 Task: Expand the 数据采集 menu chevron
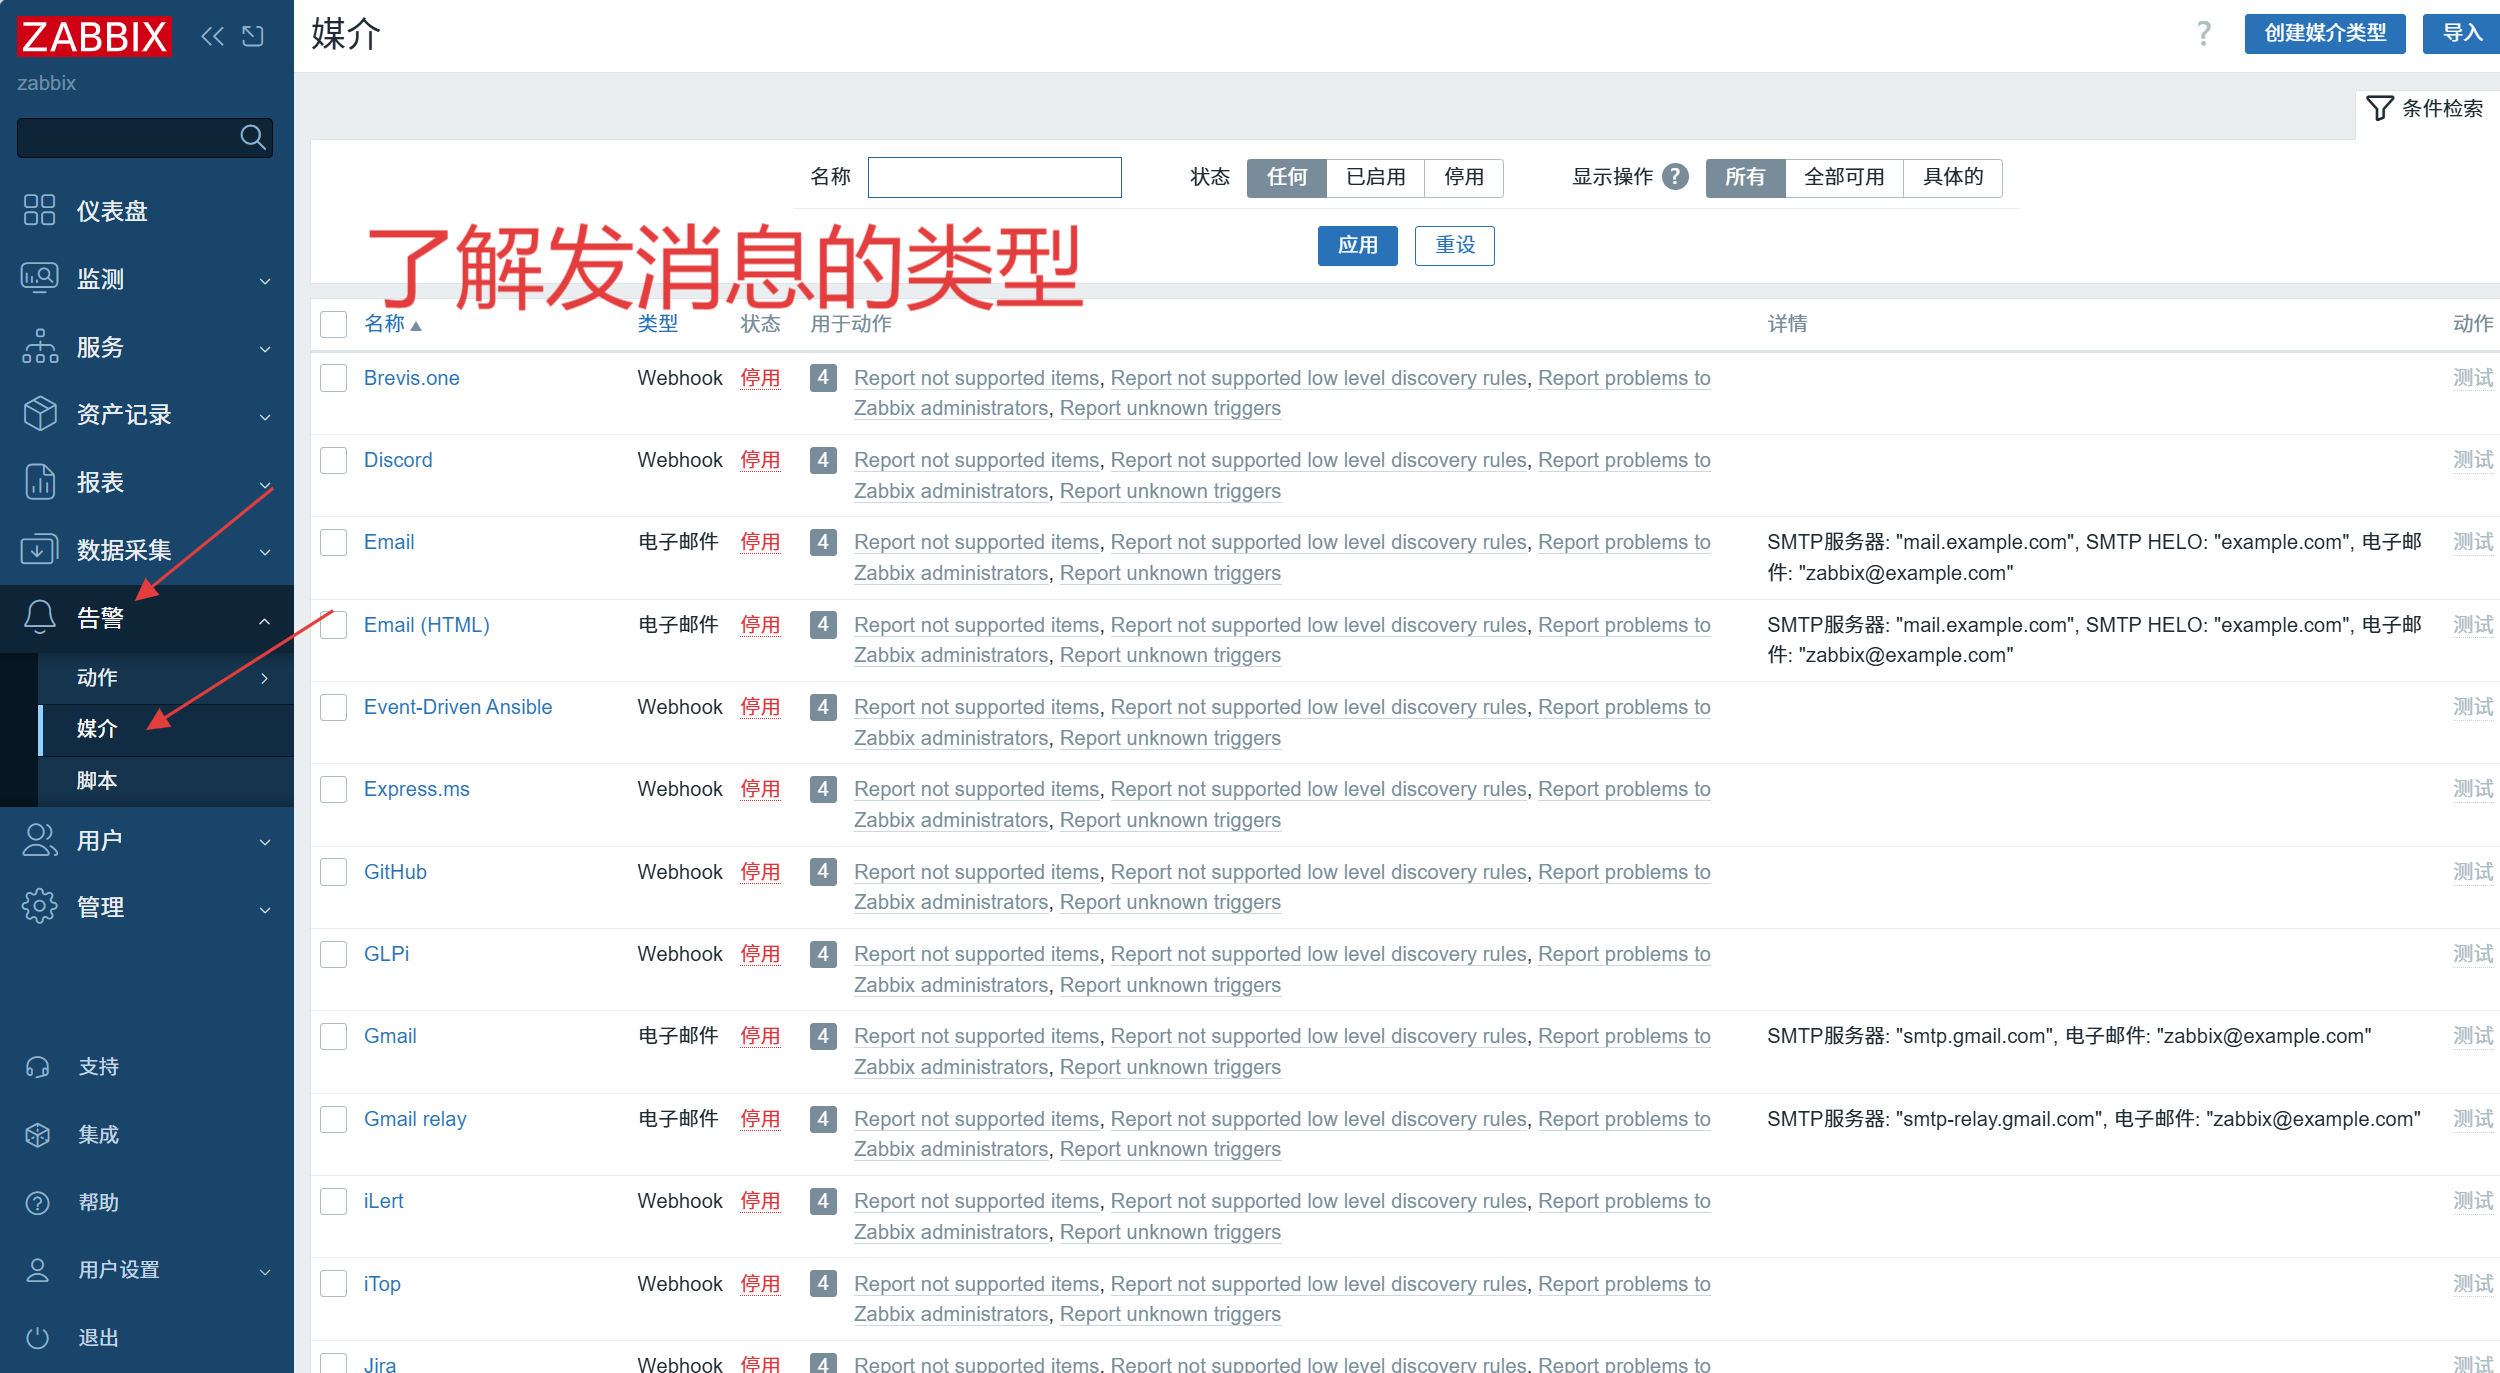point(265,552)
